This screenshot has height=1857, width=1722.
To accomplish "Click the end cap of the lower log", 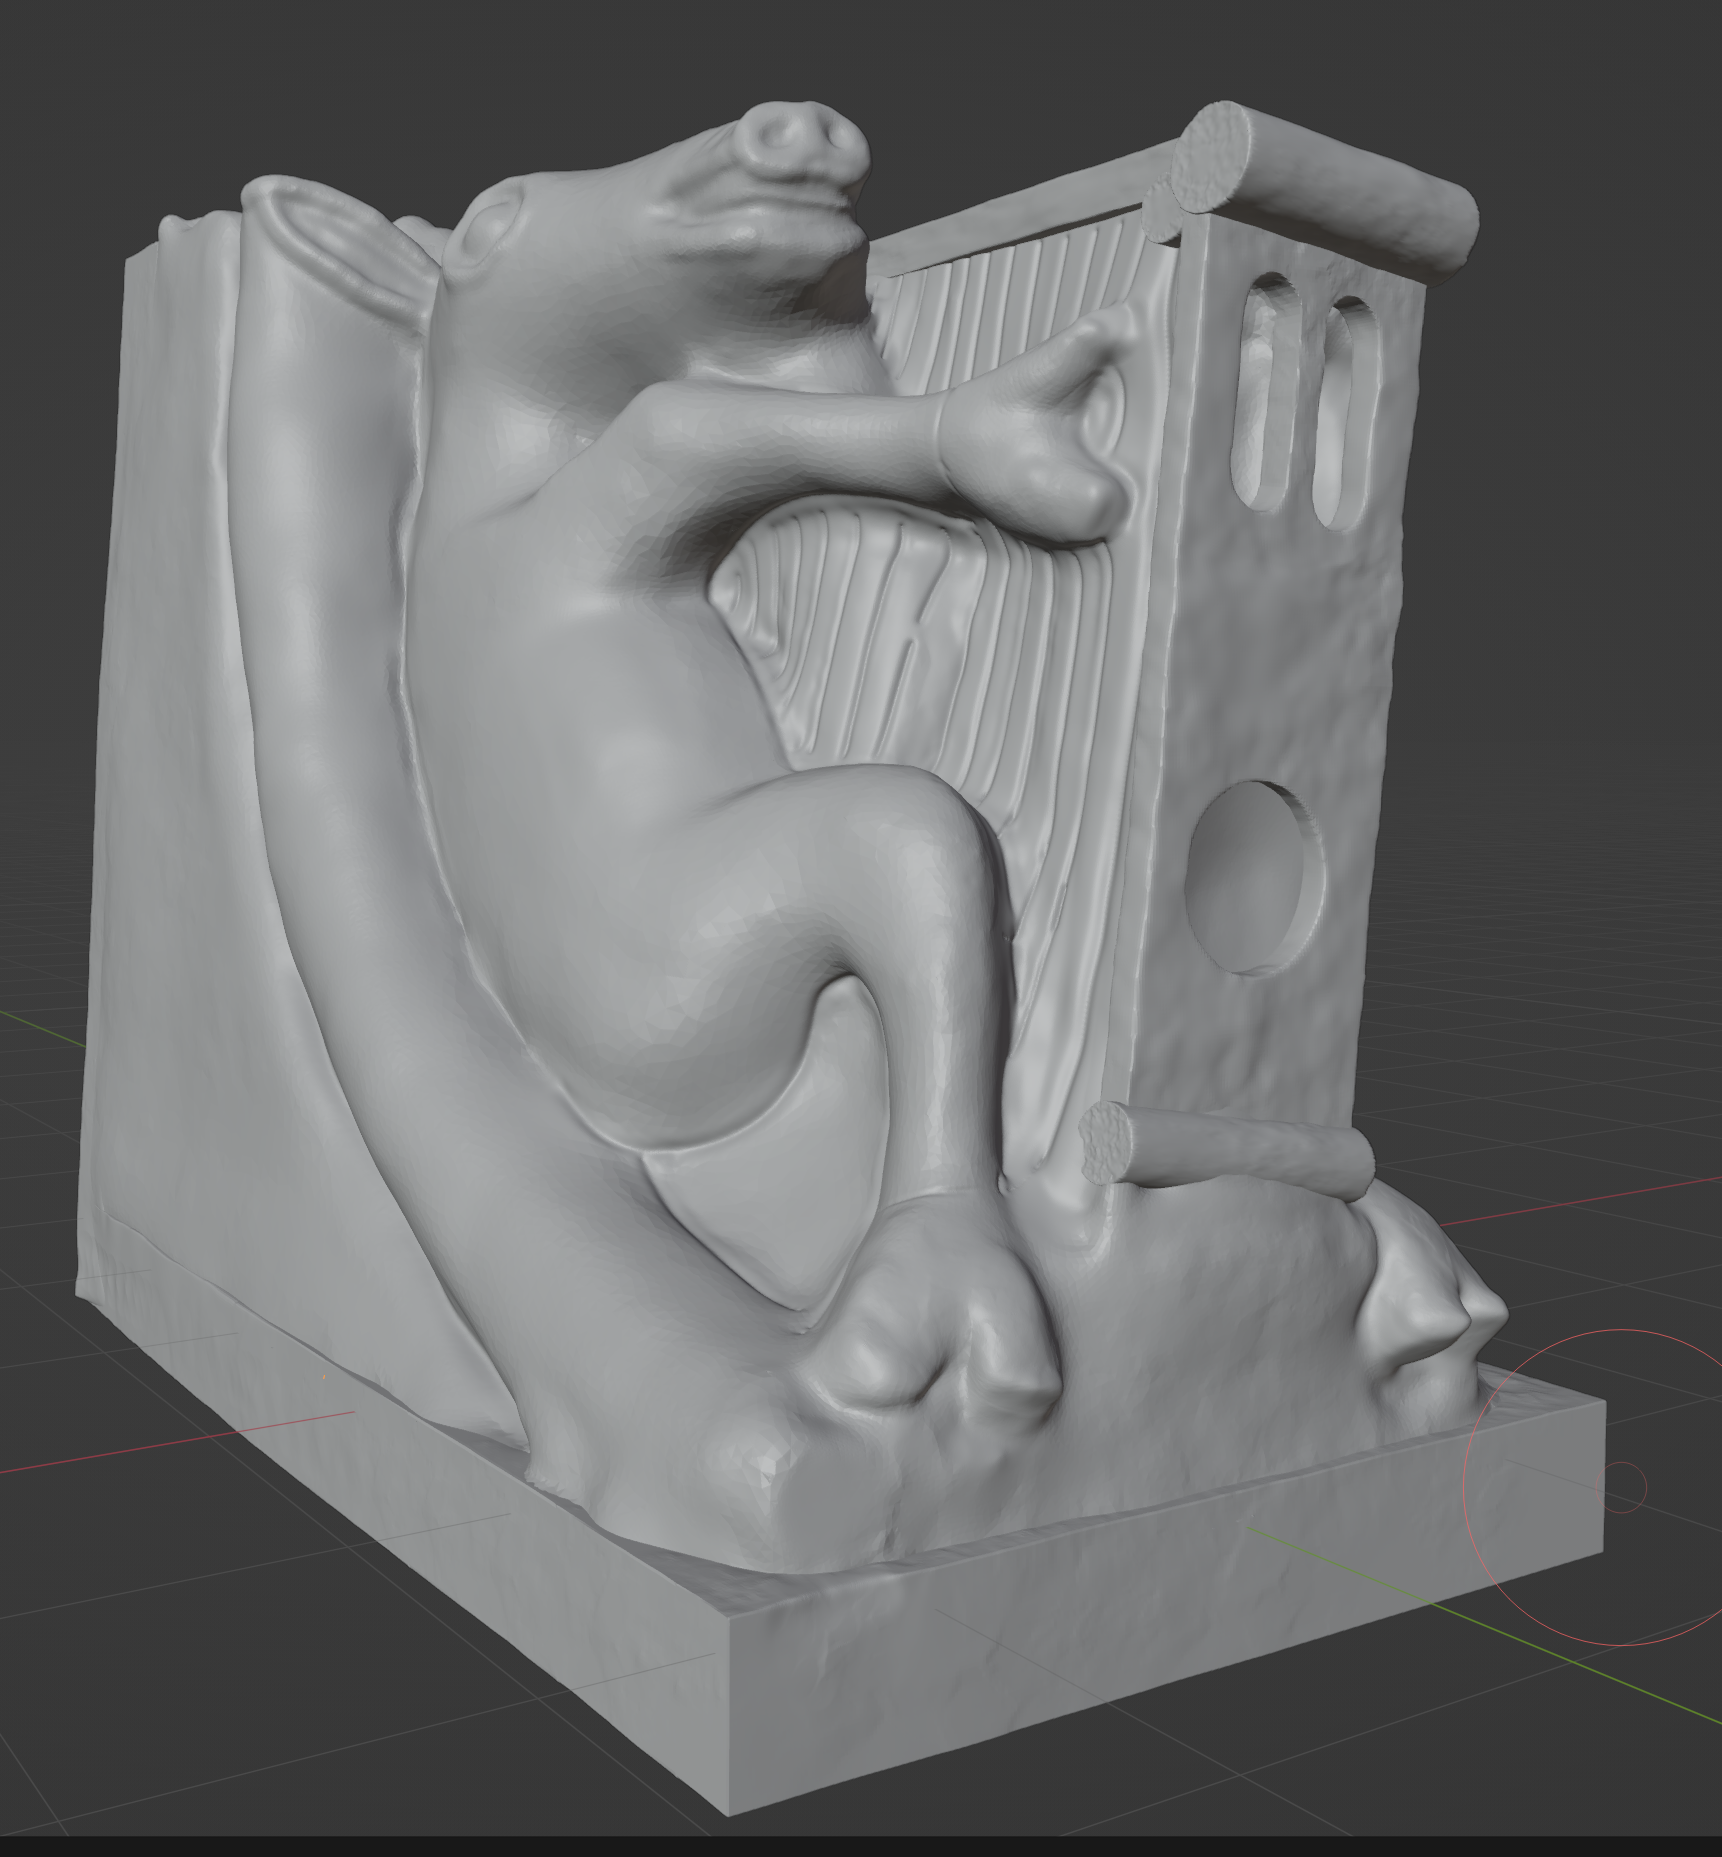I will pyautogui.click(x=1105, y=1144).
